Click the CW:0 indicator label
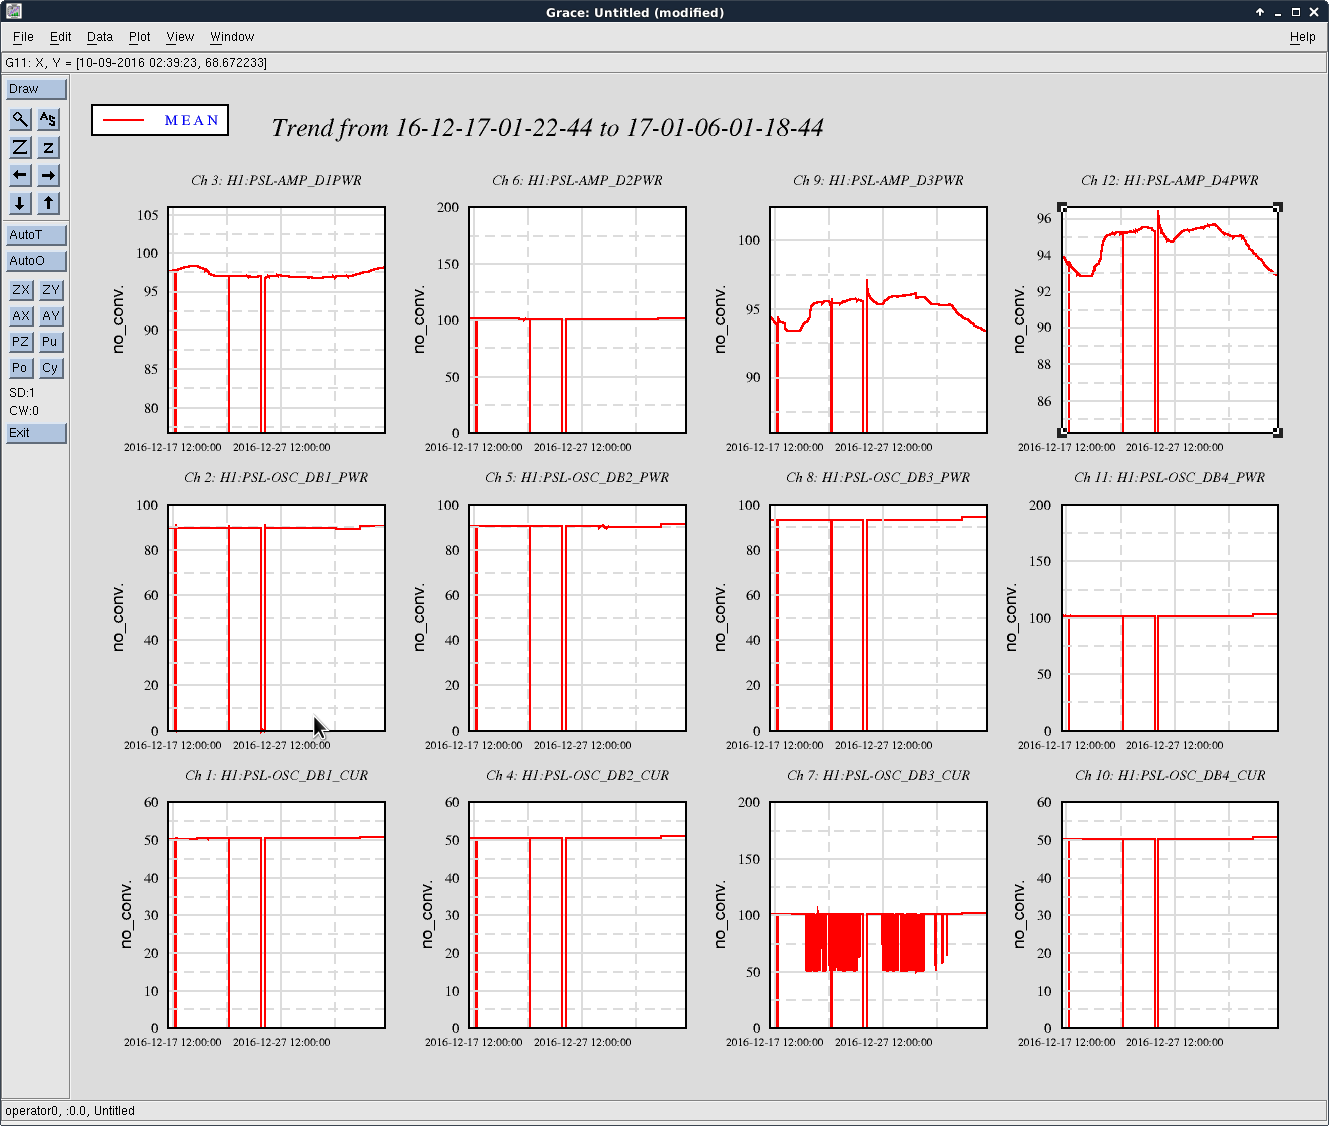Viewport: 1329px width, 1126px height. pos(24,411)
